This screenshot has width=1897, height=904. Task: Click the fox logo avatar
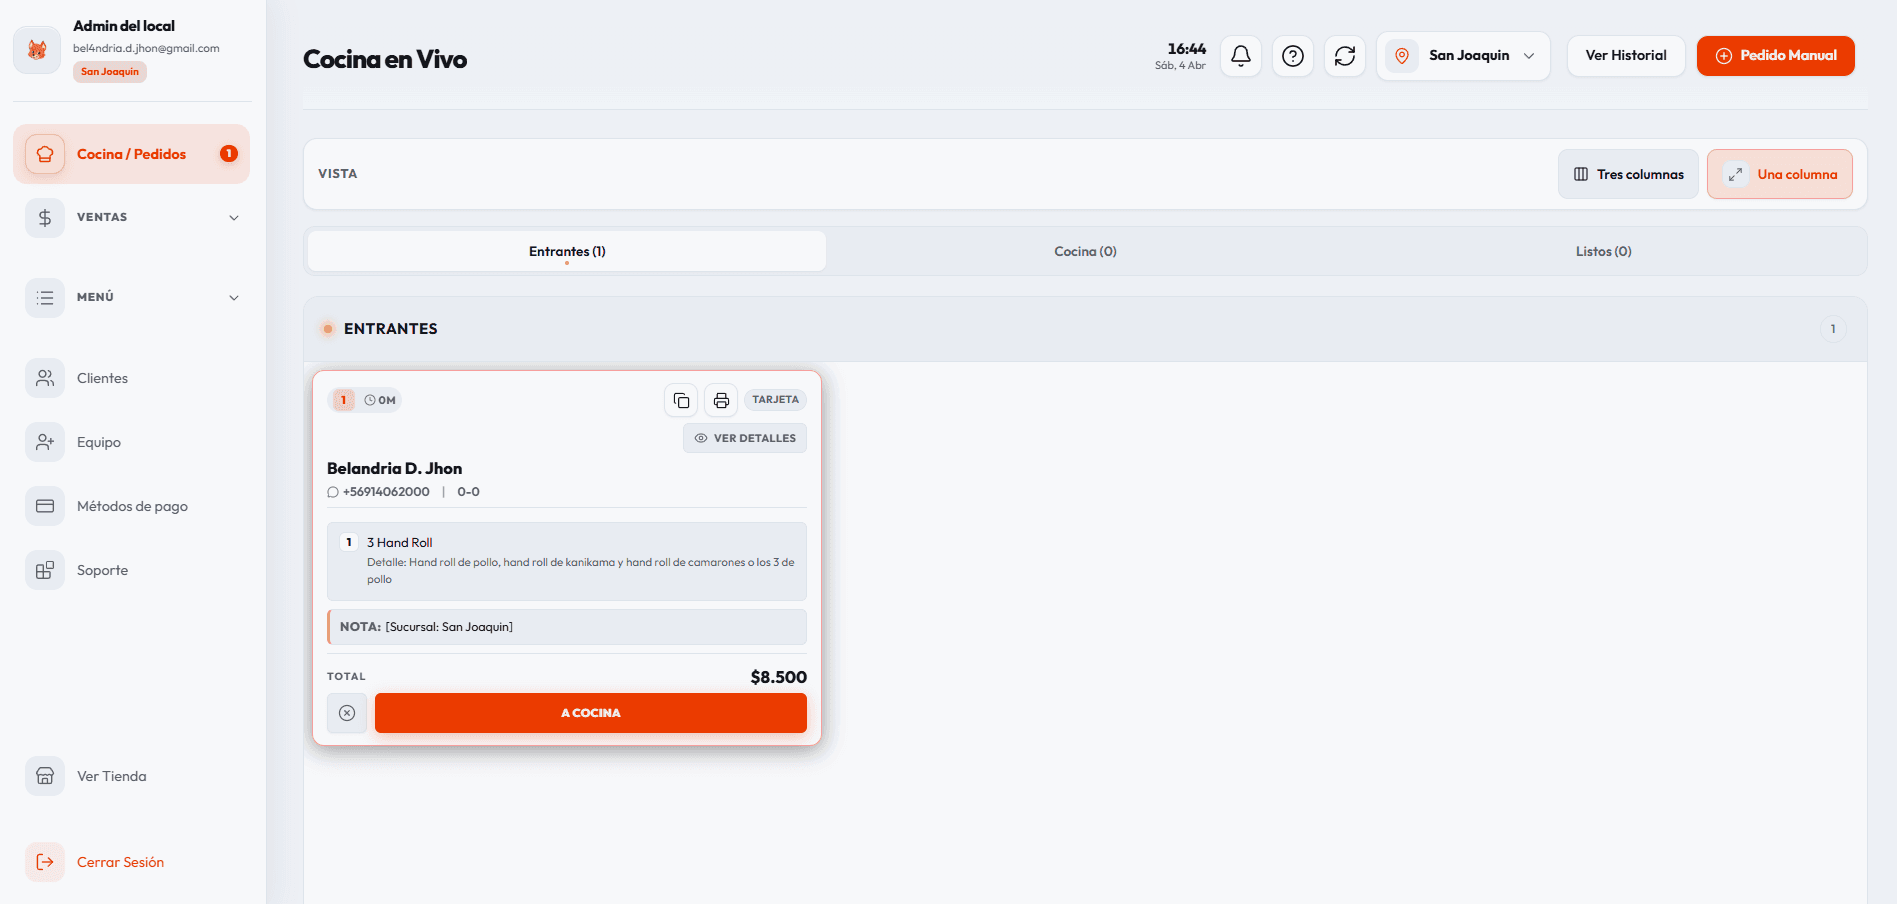(37, 50)
